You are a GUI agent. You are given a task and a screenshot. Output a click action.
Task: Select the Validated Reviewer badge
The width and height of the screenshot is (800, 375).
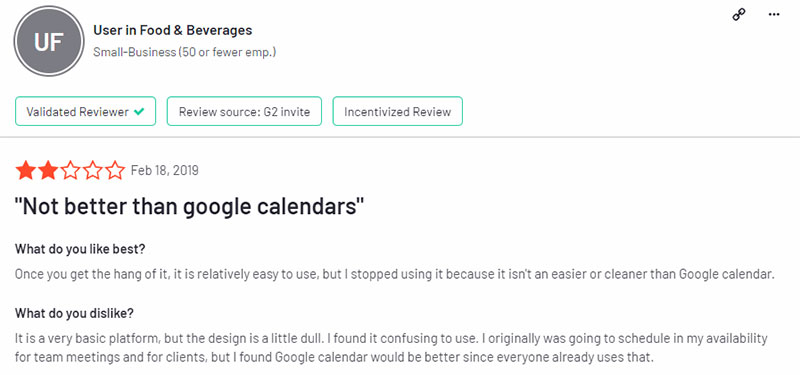[x=85, y=111]
